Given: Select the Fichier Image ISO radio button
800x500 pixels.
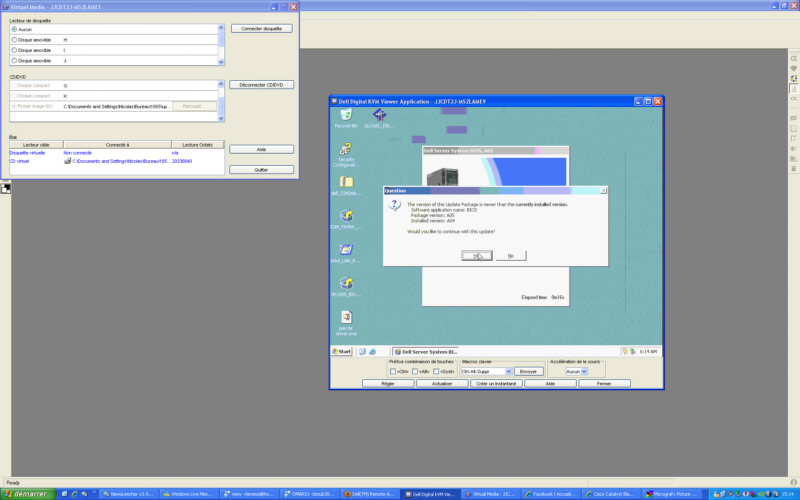Looking at the screenshot, I should (14, 106).
